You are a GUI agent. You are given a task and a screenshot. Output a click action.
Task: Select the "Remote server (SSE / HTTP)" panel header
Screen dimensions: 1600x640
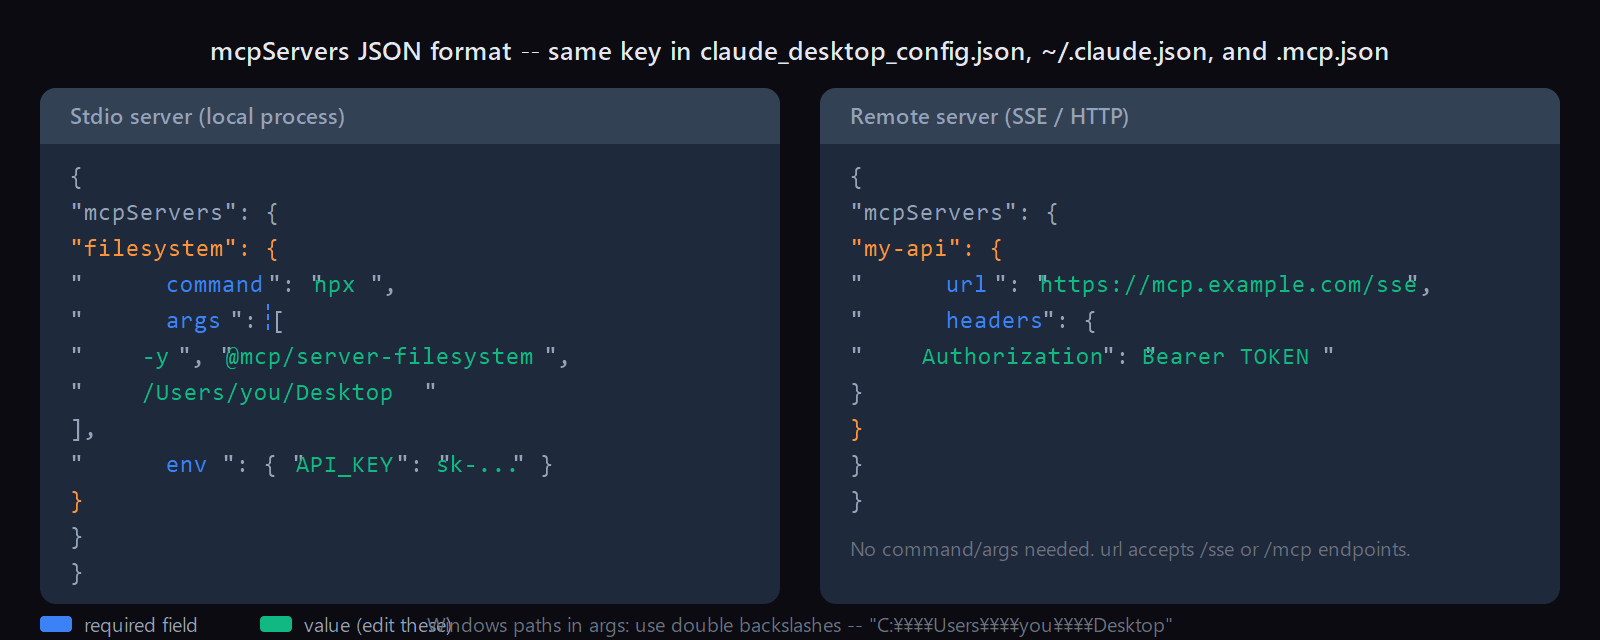click(1190, 116)
